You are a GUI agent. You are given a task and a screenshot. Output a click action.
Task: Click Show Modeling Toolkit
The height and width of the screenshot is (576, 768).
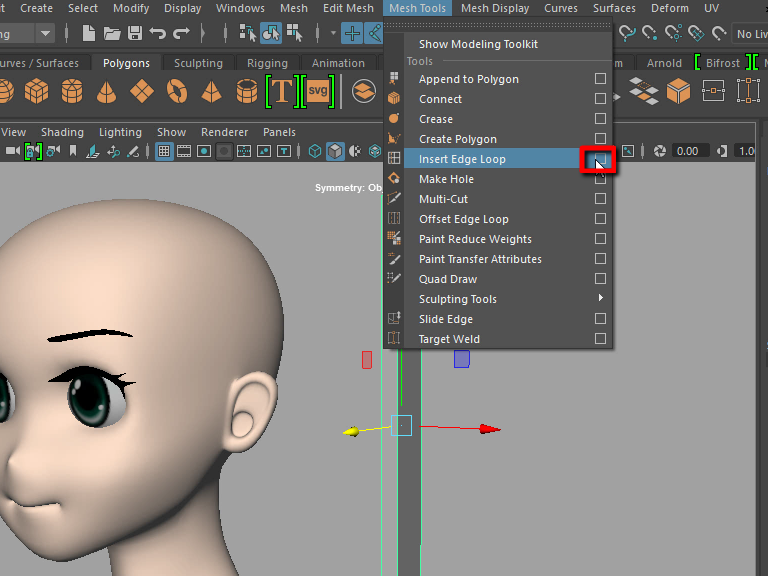point(478,44)
